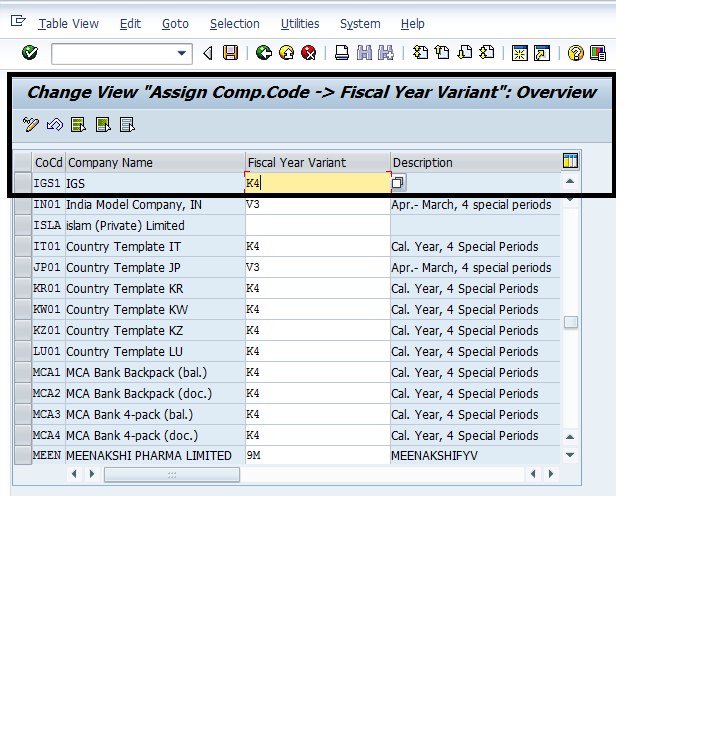Open the command field dropdown arrow
724x729 pixels.
[x=182, y=53]
